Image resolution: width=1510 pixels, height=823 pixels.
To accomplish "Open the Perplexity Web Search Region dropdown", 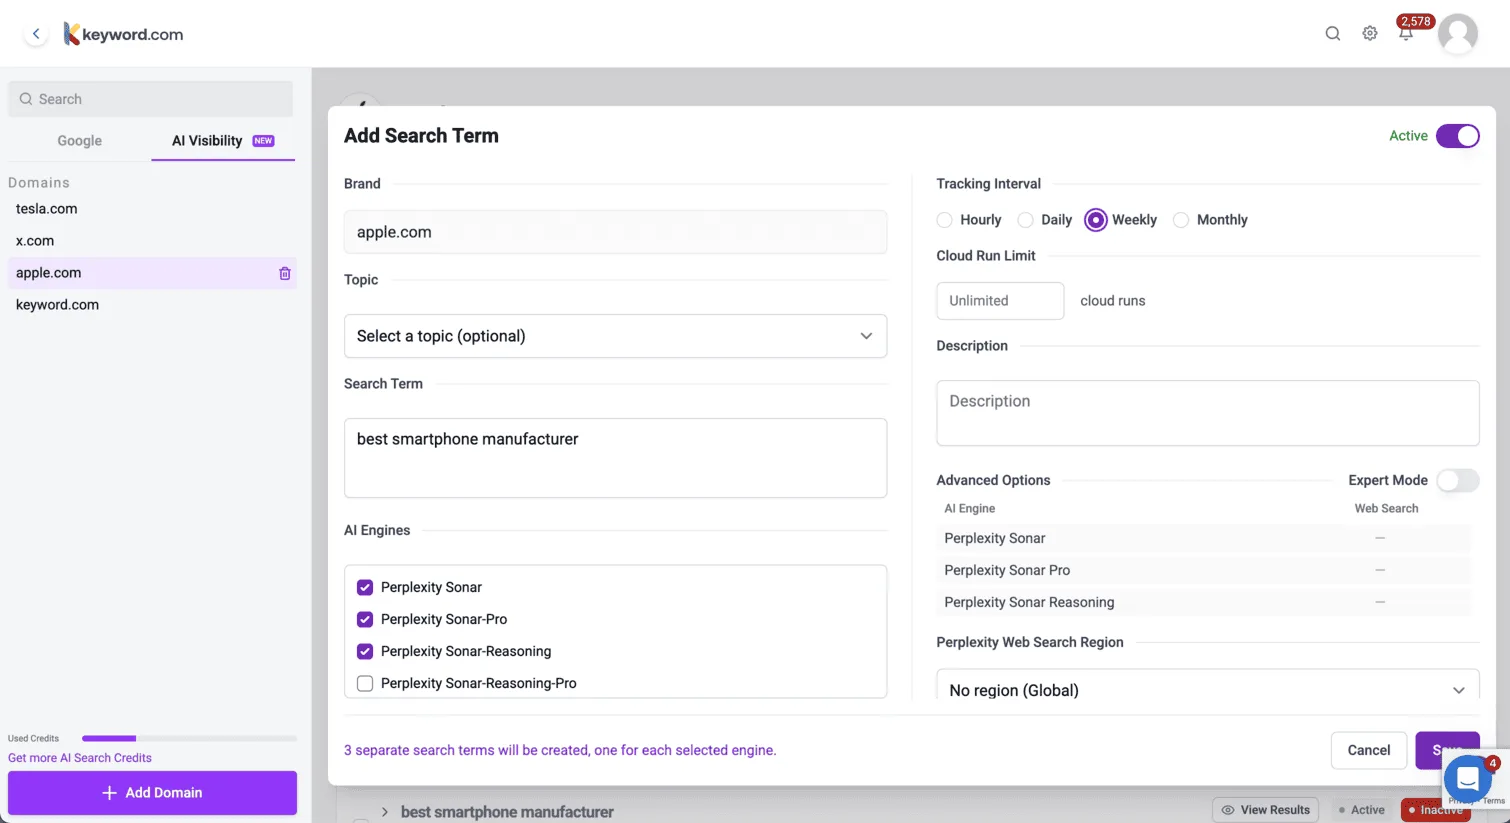I will pyautogui.click(x=1207, y=689).
